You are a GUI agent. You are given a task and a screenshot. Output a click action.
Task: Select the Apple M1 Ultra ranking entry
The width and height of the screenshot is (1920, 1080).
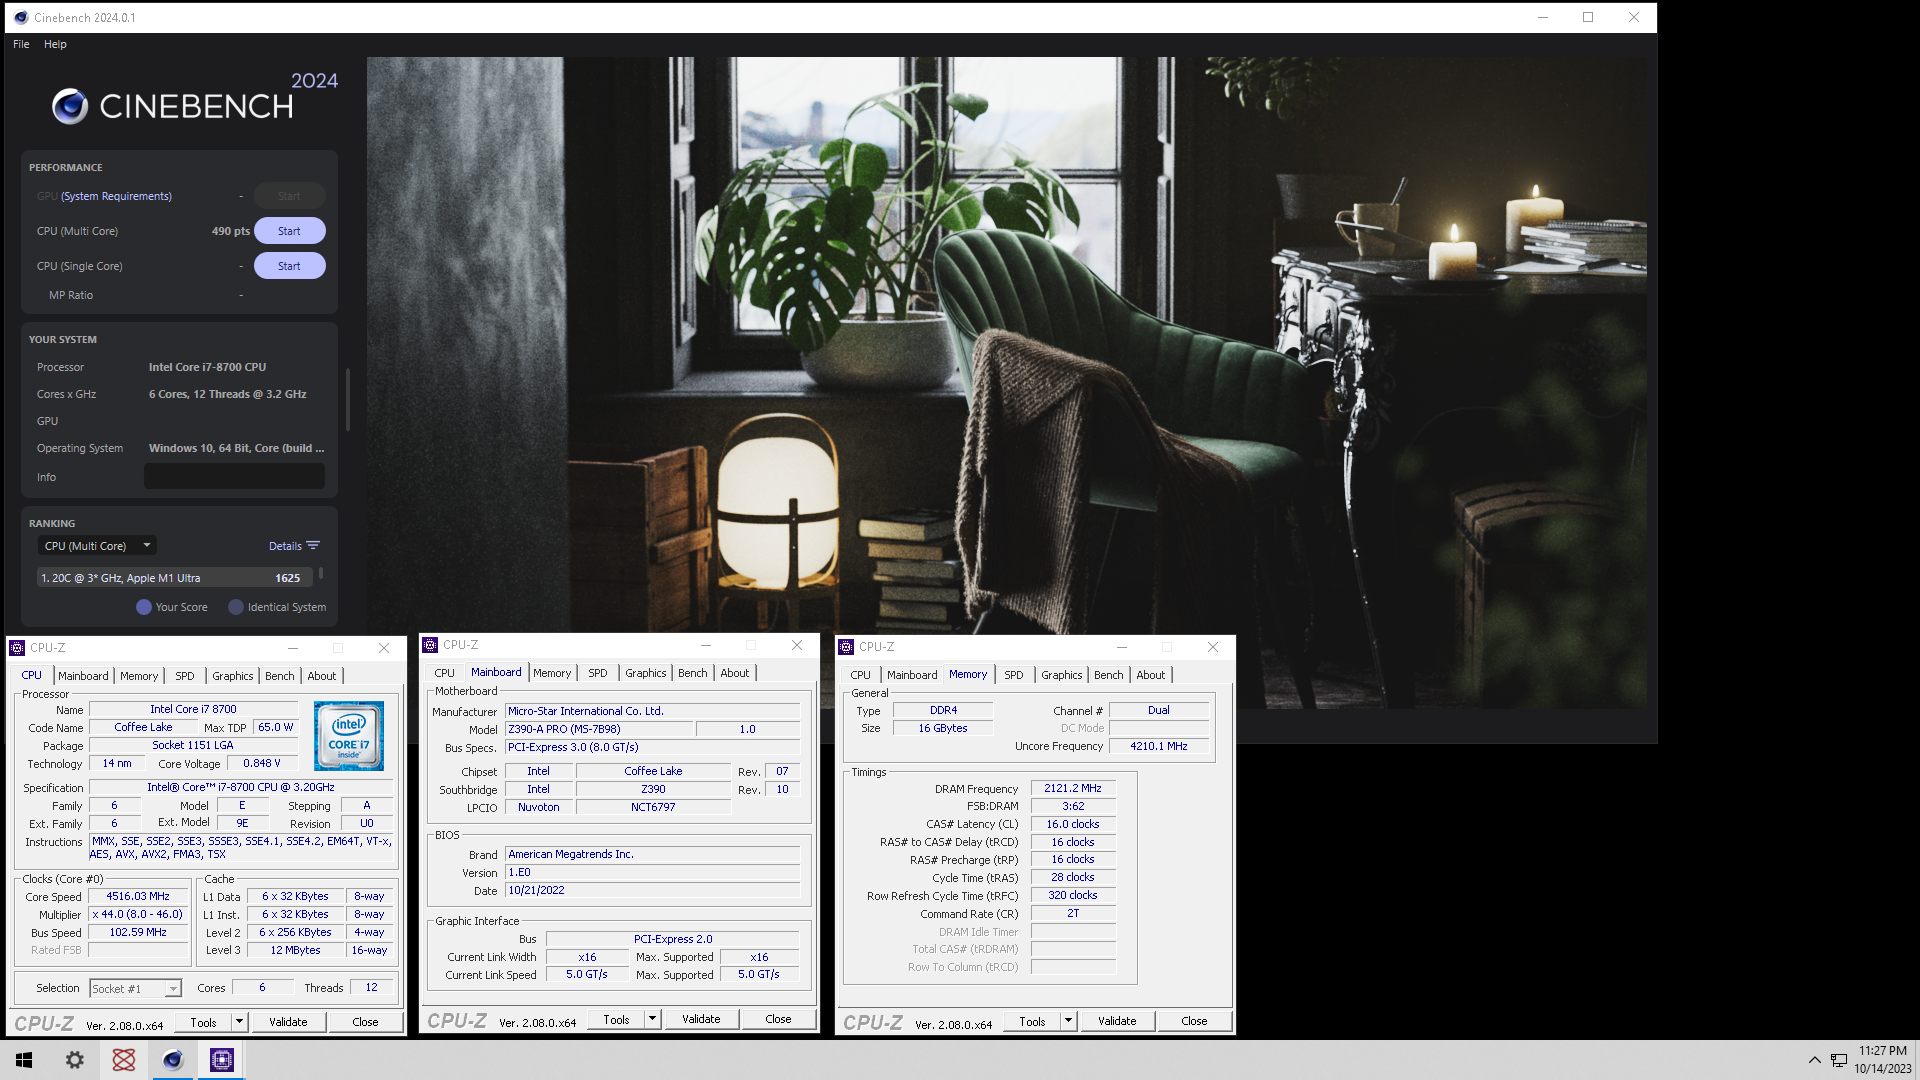click(x=174, y=578)
